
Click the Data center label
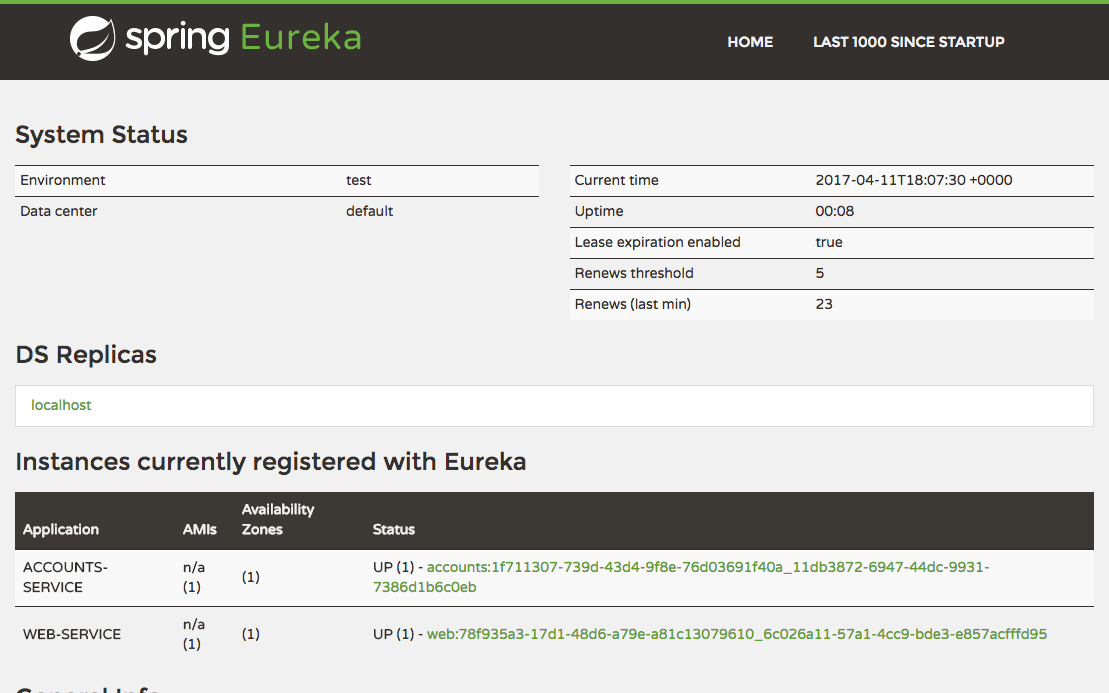[59, 211]
